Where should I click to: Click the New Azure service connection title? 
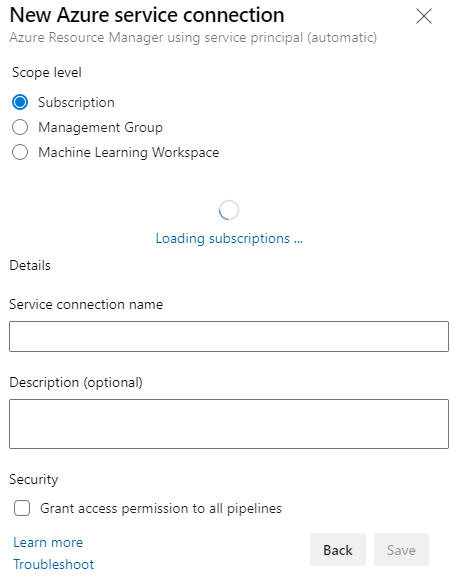coord(147,15)
